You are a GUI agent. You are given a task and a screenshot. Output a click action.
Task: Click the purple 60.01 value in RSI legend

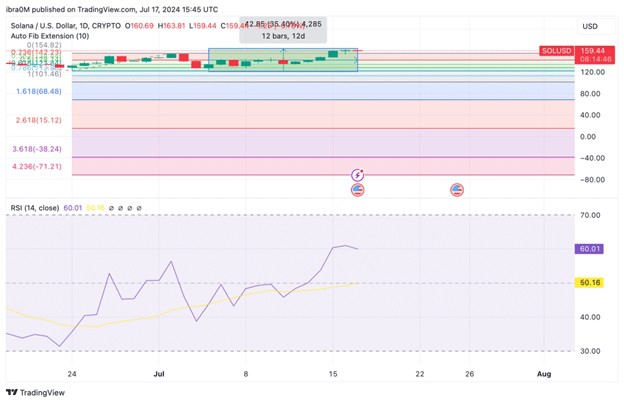pyautogui.click(x=72, y=208)
